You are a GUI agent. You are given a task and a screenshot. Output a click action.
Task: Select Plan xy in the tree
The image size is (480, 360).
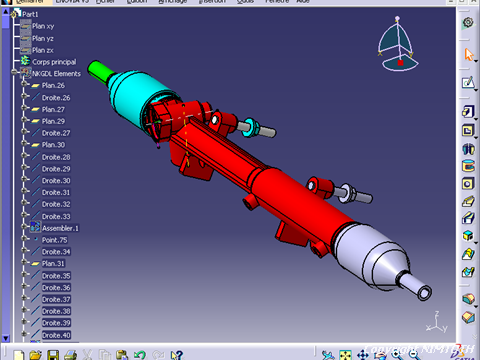(x=43, y=26)
